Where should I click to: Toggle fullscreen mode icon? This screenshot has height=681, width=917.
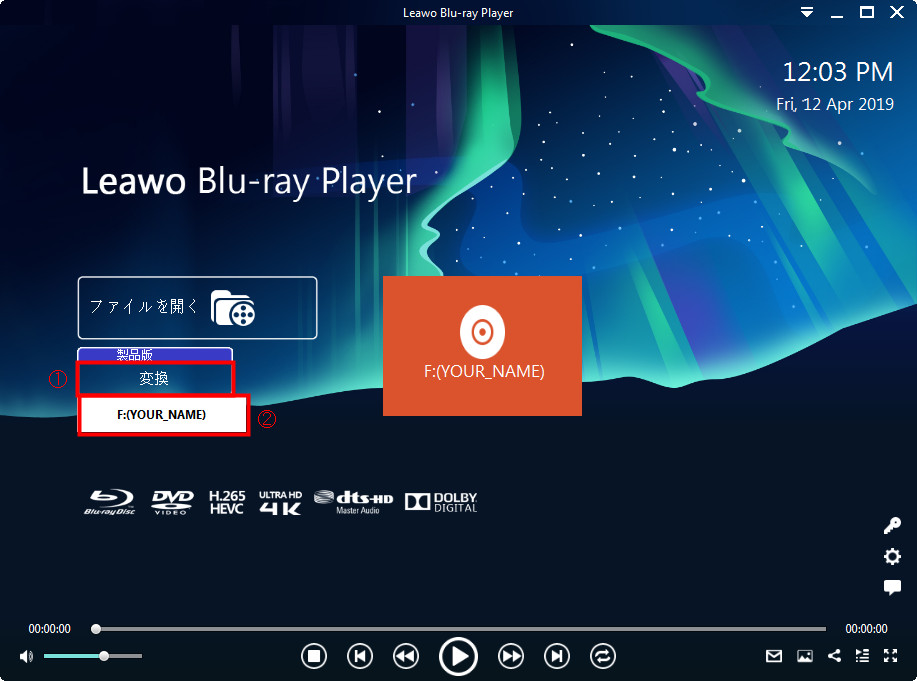point(891,656)
